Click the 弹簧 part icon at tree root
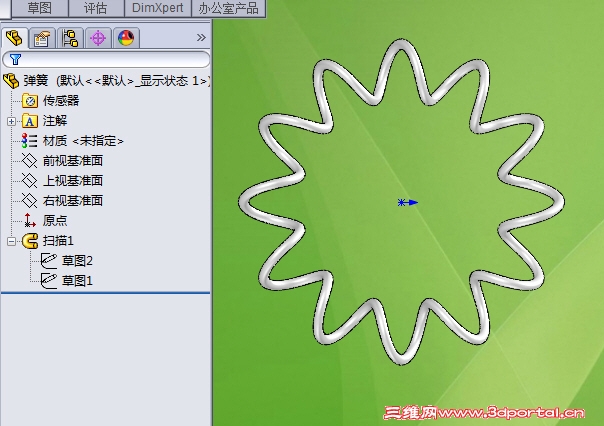The width and height of the screenshot is (604, 426). coord(11,81)
